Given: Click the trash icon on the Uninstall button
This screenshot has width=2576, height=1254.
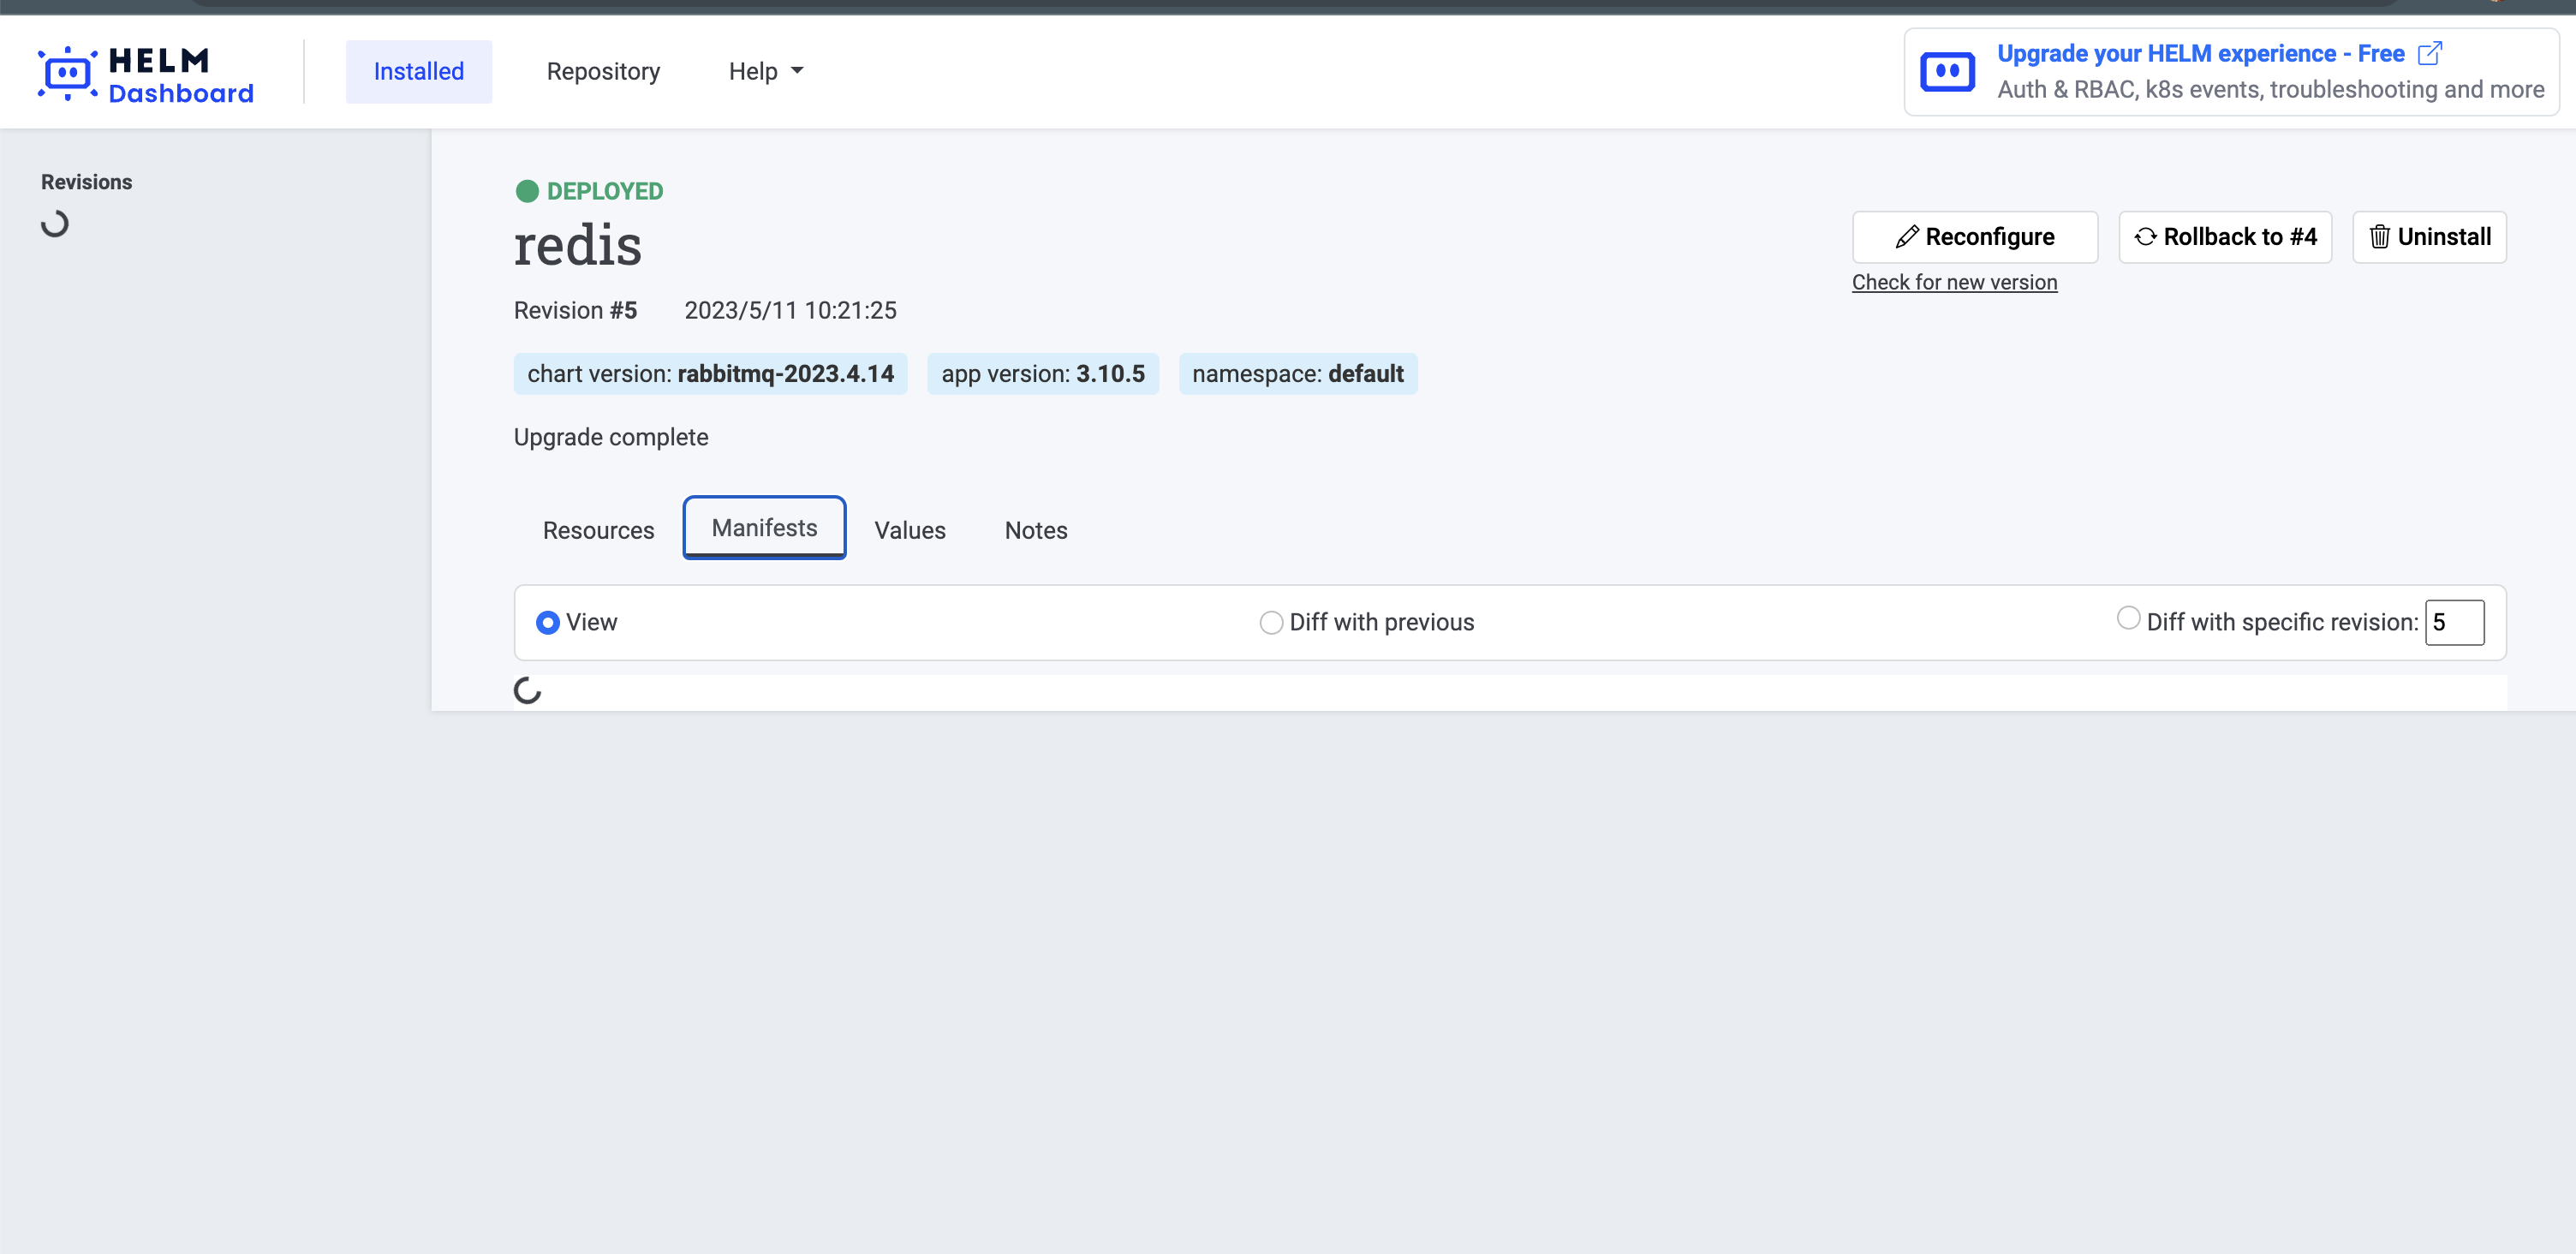Looking at the screenshot, I should (x=2379, y=236).
